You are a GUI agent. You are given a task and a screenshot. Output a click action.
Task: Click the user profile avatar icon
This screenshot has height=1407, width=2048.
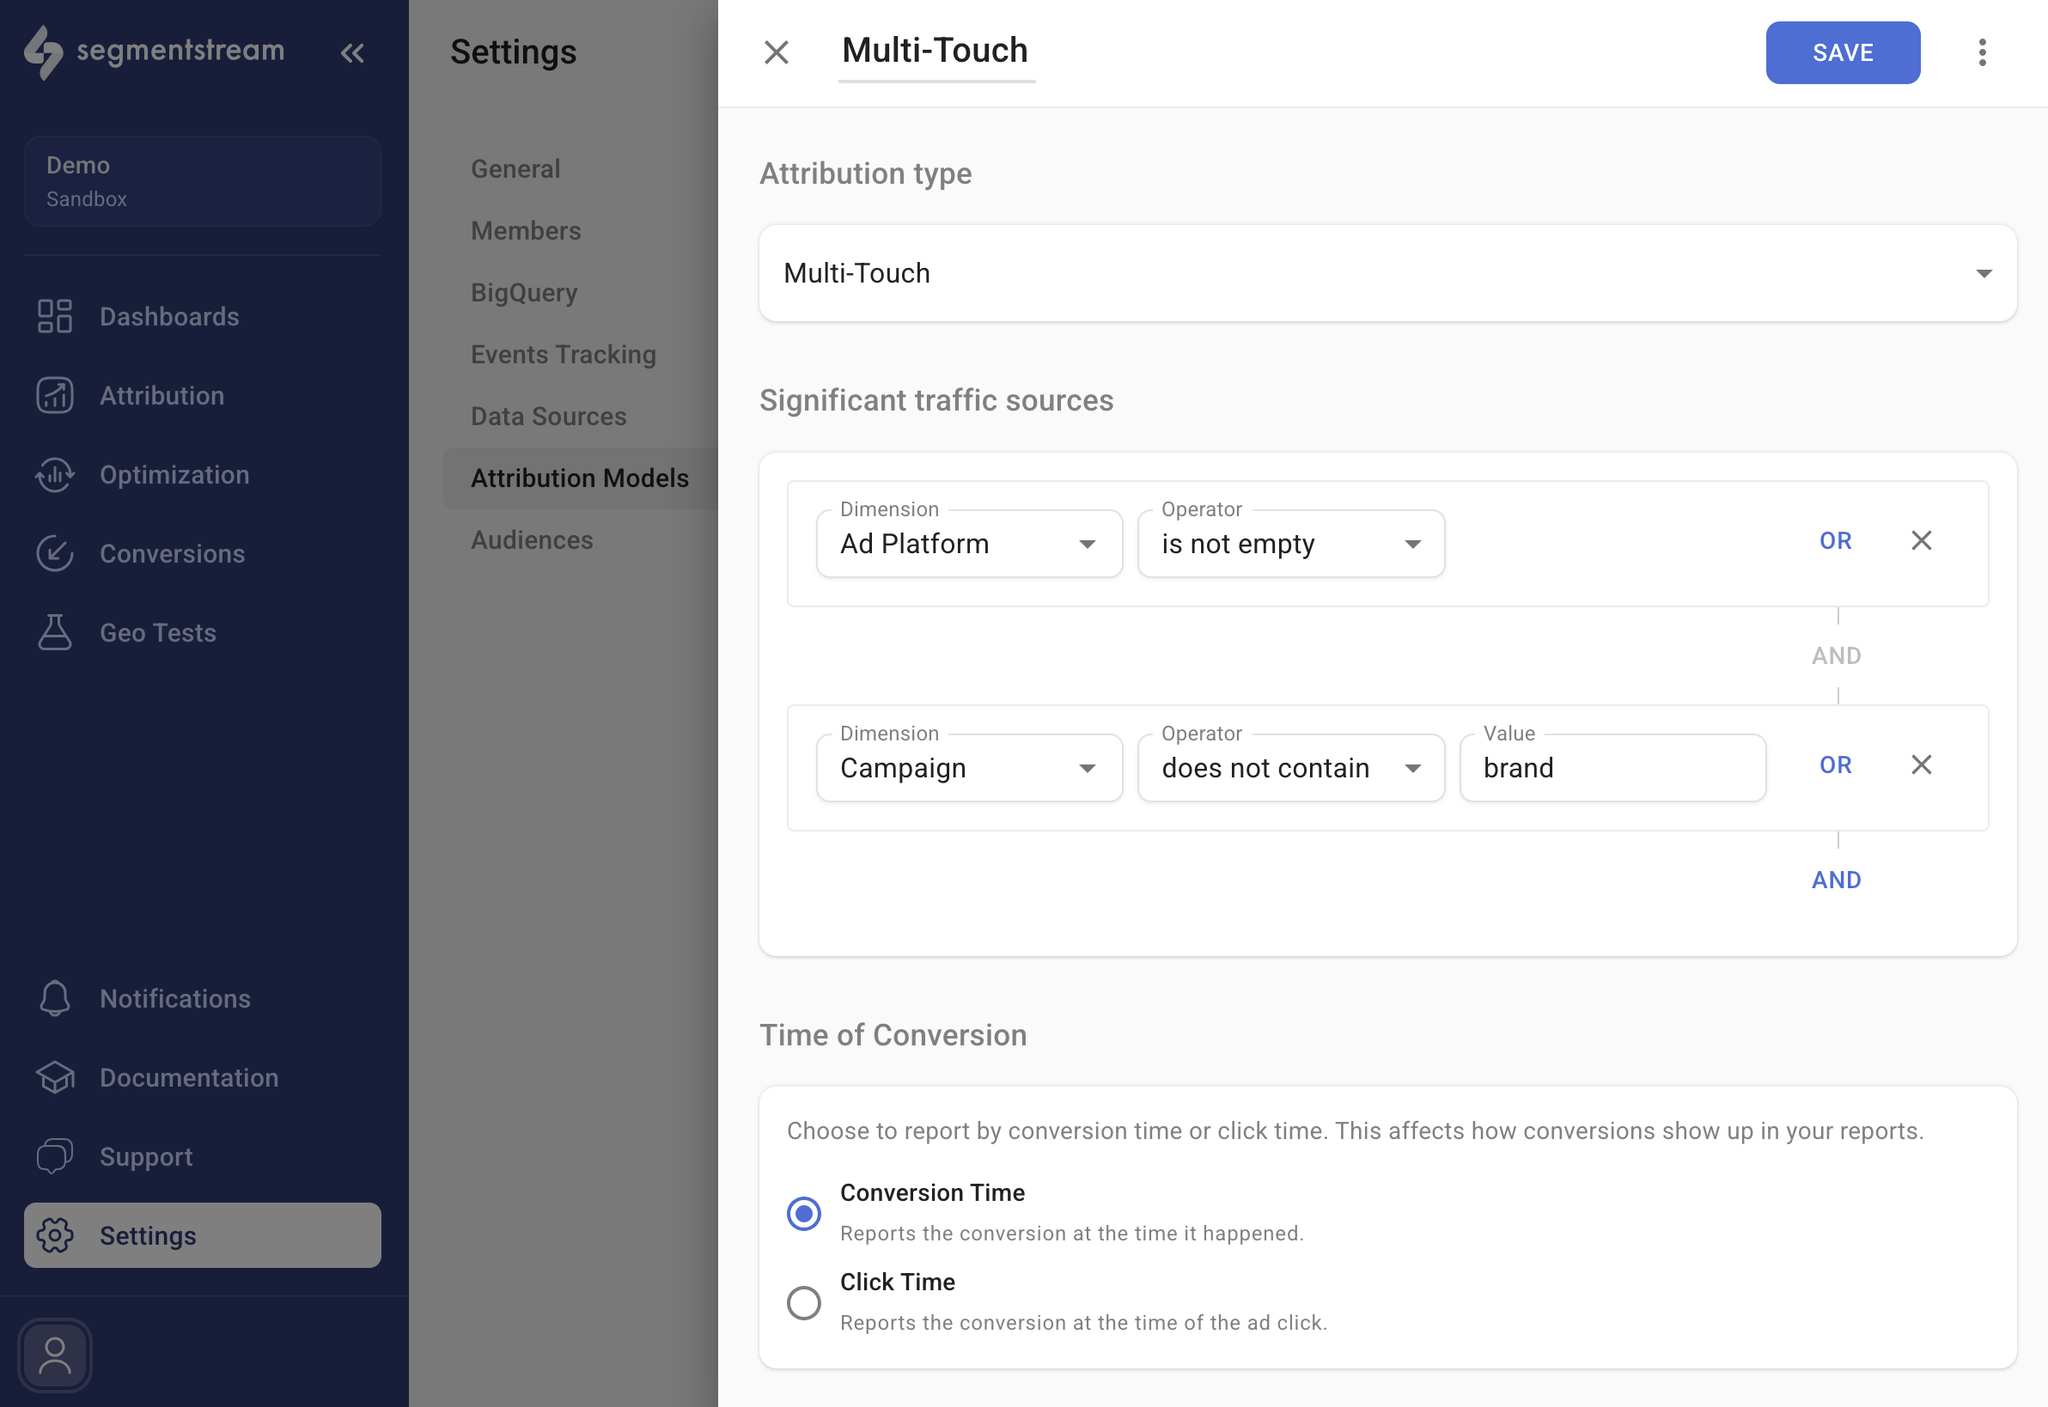(x=55, y=1356)
